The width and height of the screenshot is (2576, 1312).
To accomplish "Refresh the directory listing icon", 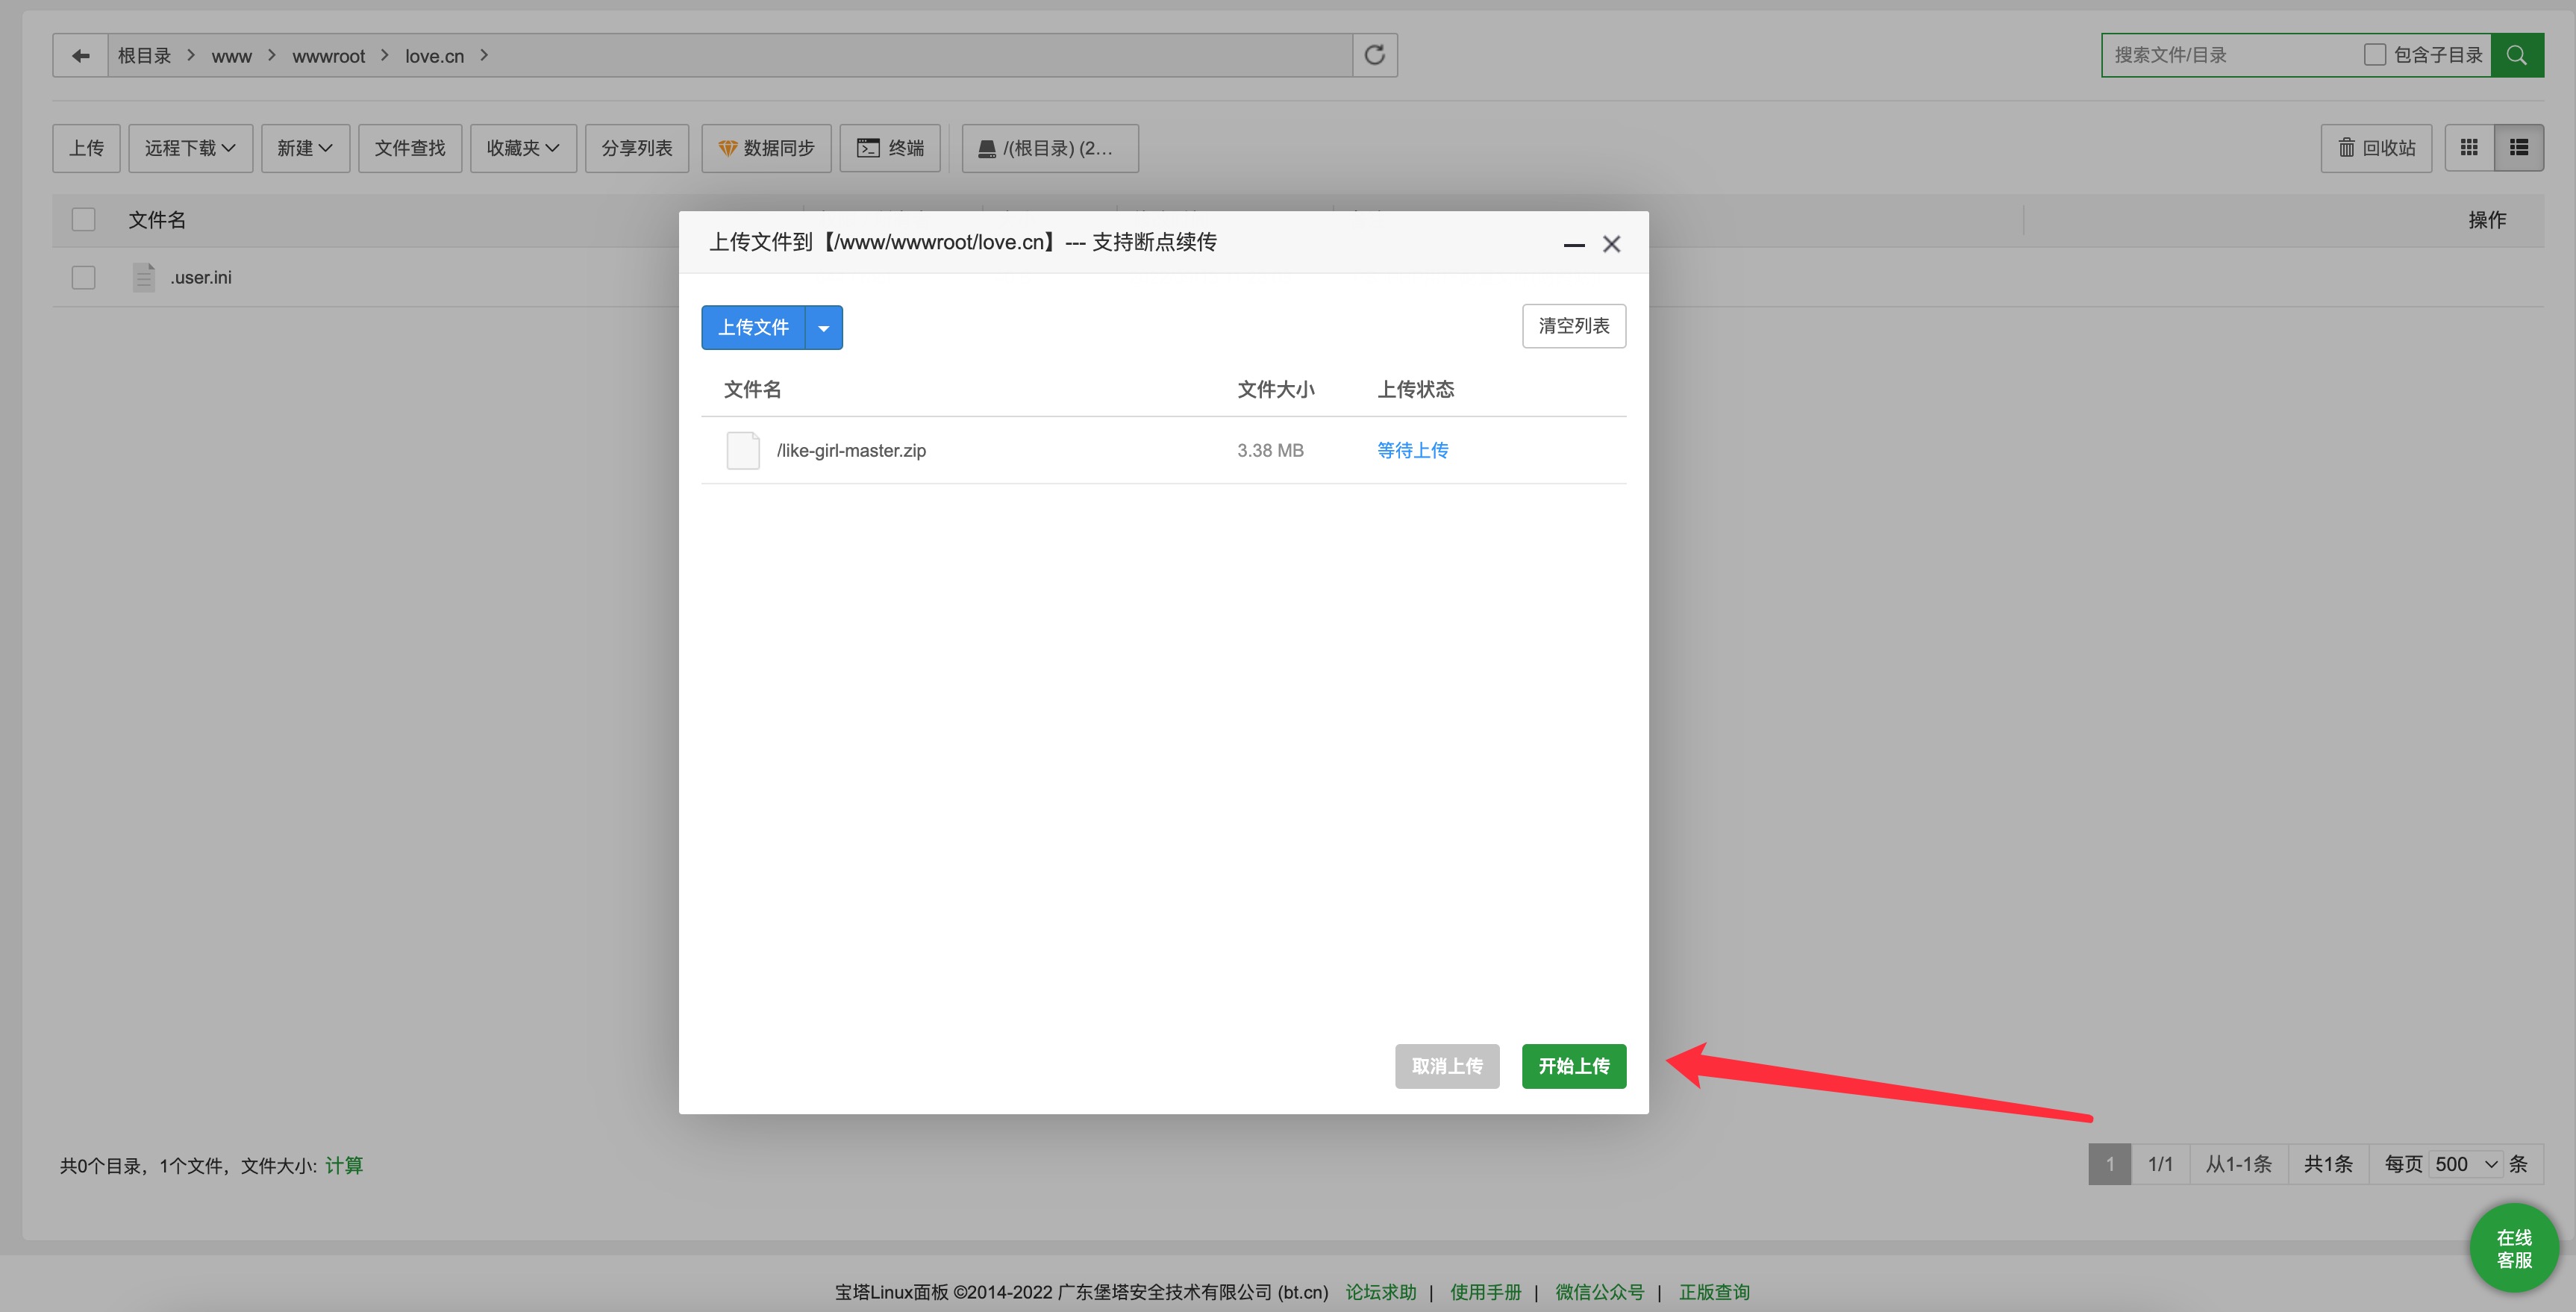I will point(1375,55).
